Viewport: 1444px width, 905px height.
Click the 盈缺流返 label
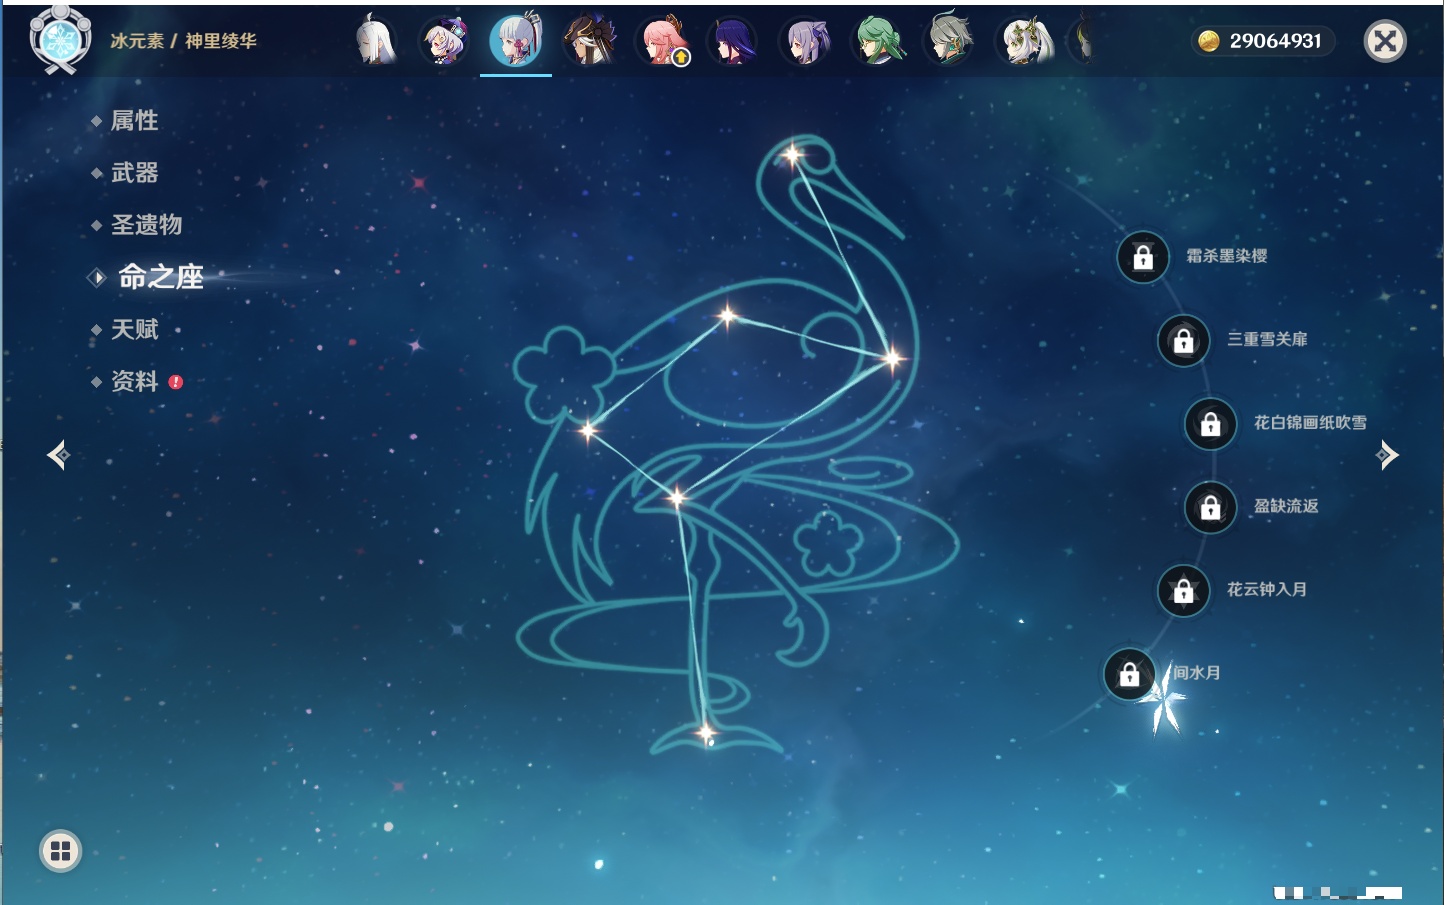point(1286,506)
